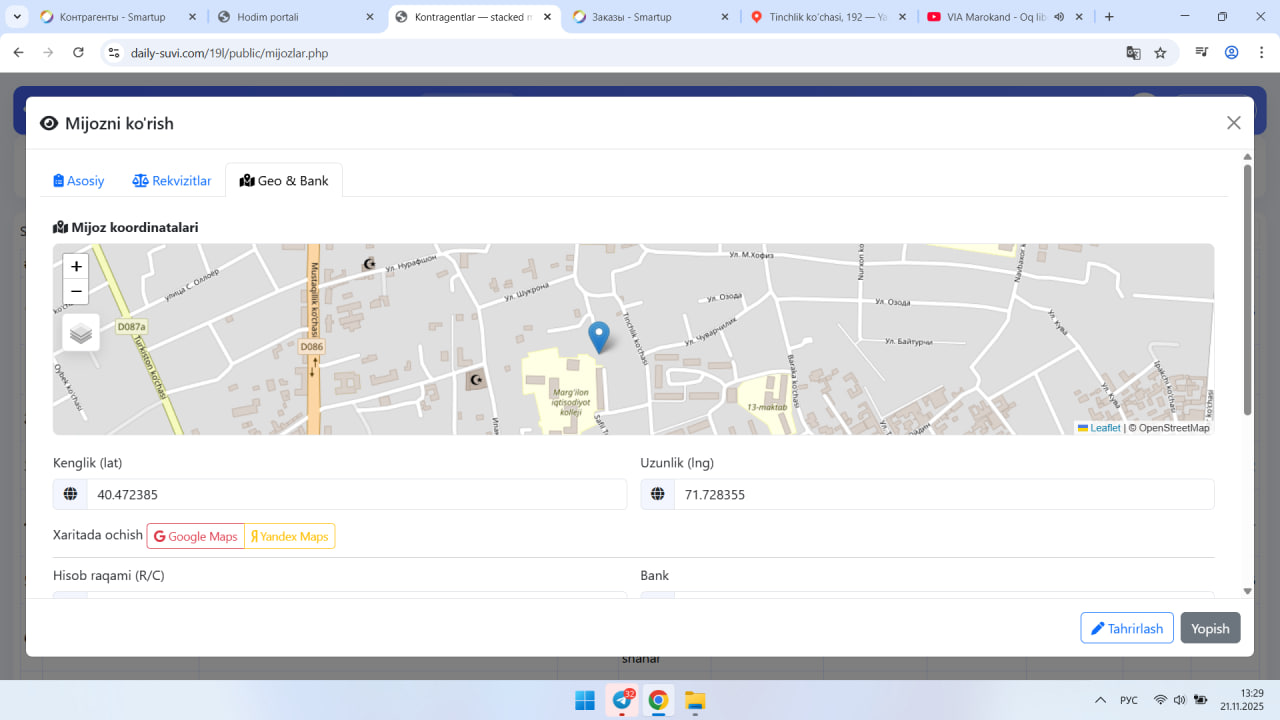
Task: Open the Chrome profile icon
Action: [1231, 53]
